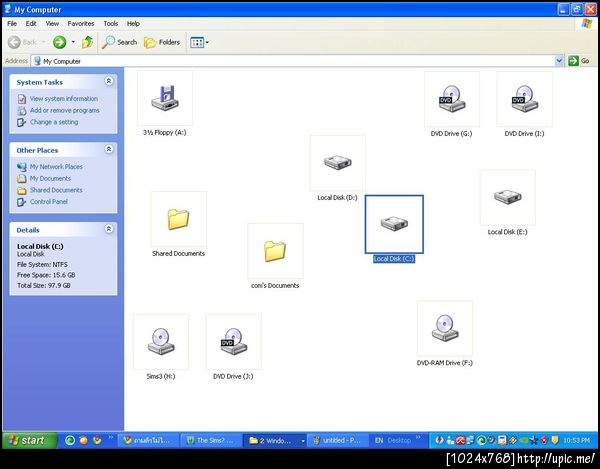
Task: Click the Go button beside address bar
Action: pyautogui.click(x=579, y=61)
